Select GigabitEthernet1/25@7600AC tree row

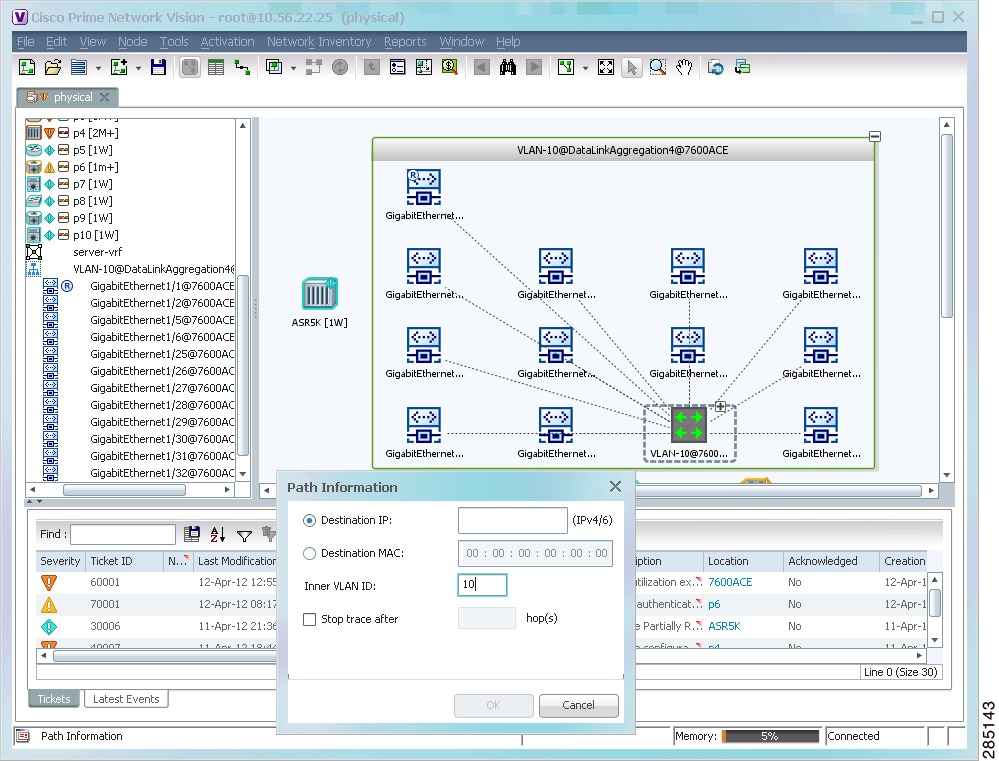(x=162, y=354)
